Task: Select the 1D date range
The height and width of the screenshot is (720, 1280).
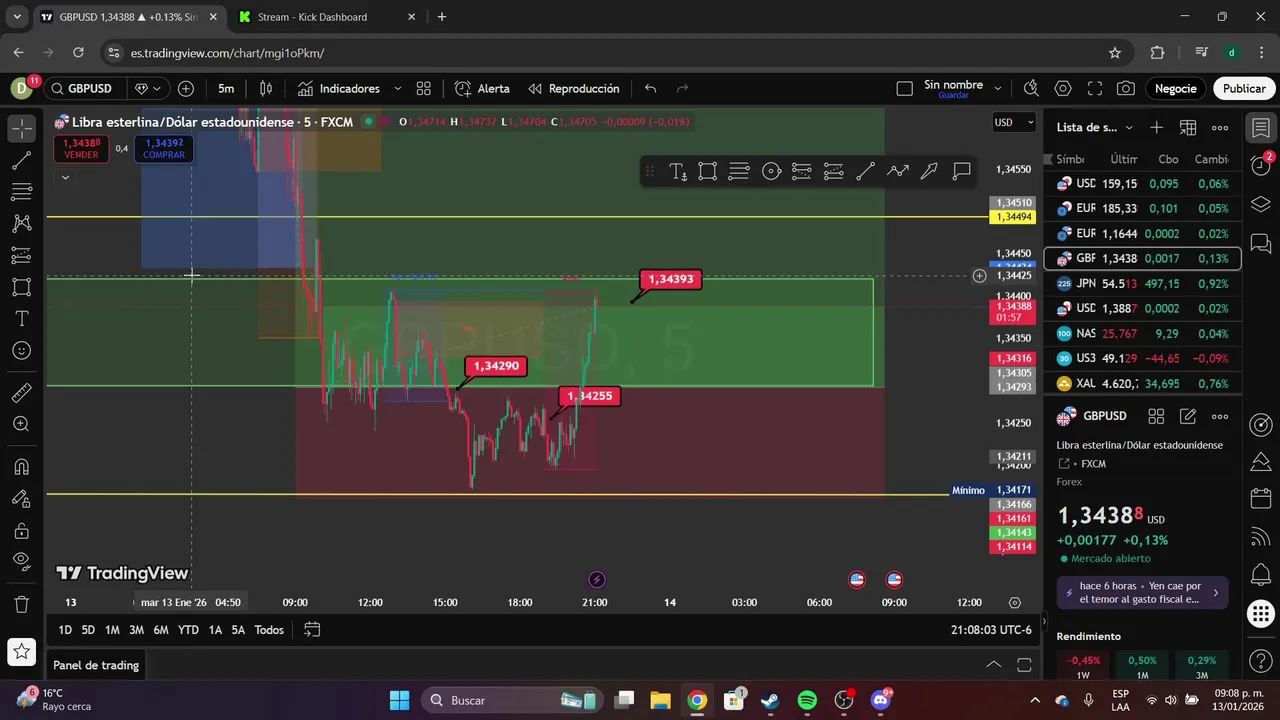Action: tap(65, 630)
